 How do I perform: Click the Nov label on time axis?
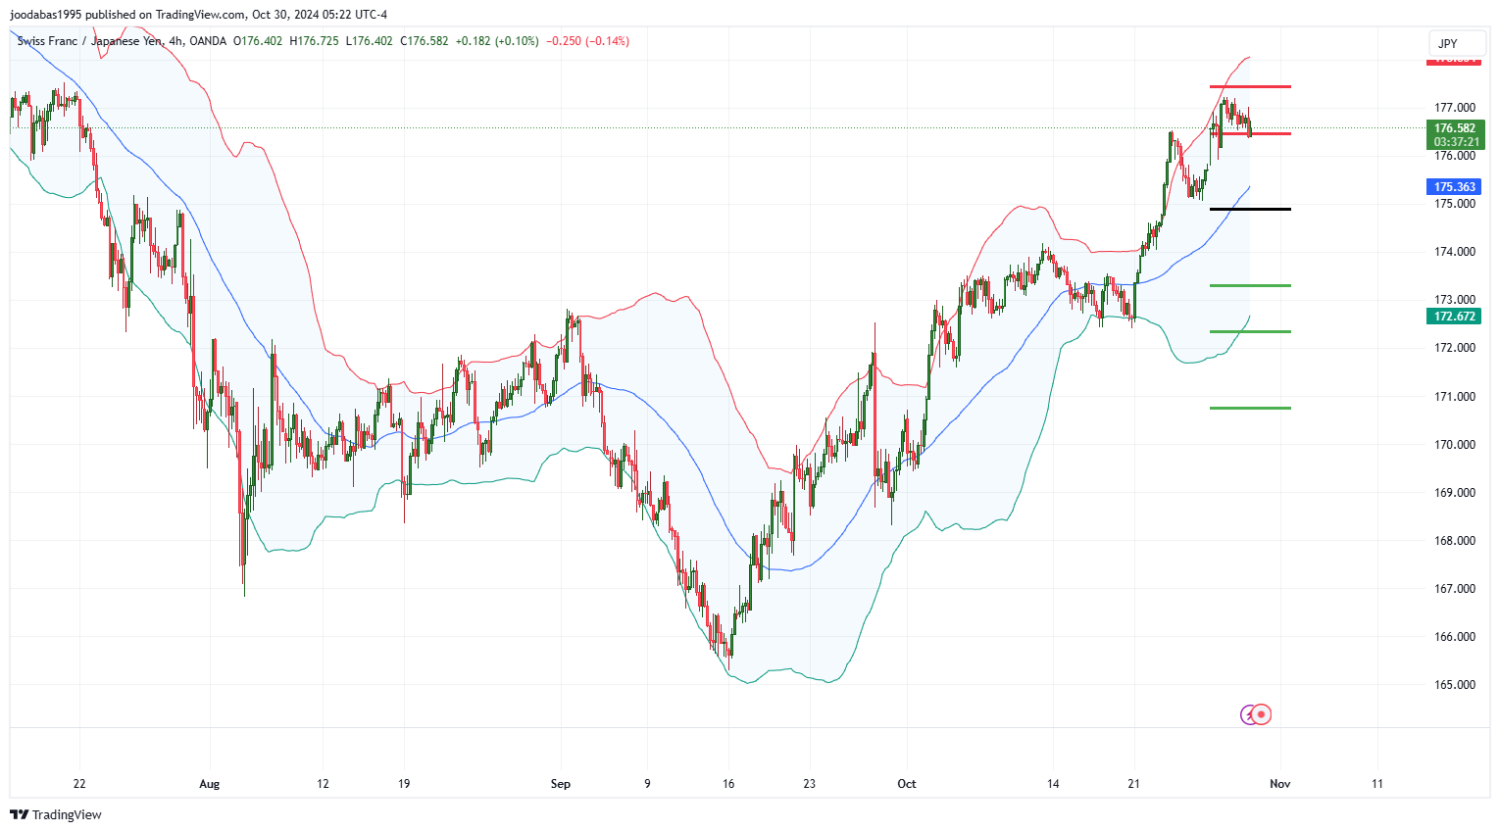tap(1280, 784)
